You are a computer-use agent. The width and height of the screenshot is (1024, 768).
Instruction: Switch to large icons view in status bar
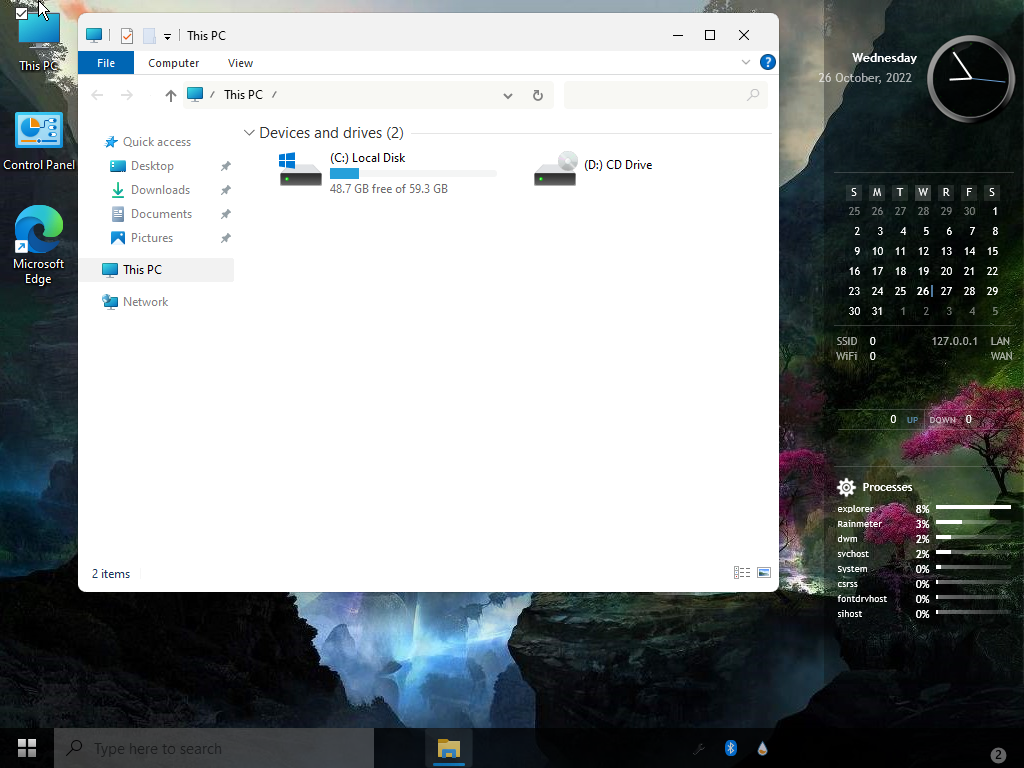pos(764,573)
